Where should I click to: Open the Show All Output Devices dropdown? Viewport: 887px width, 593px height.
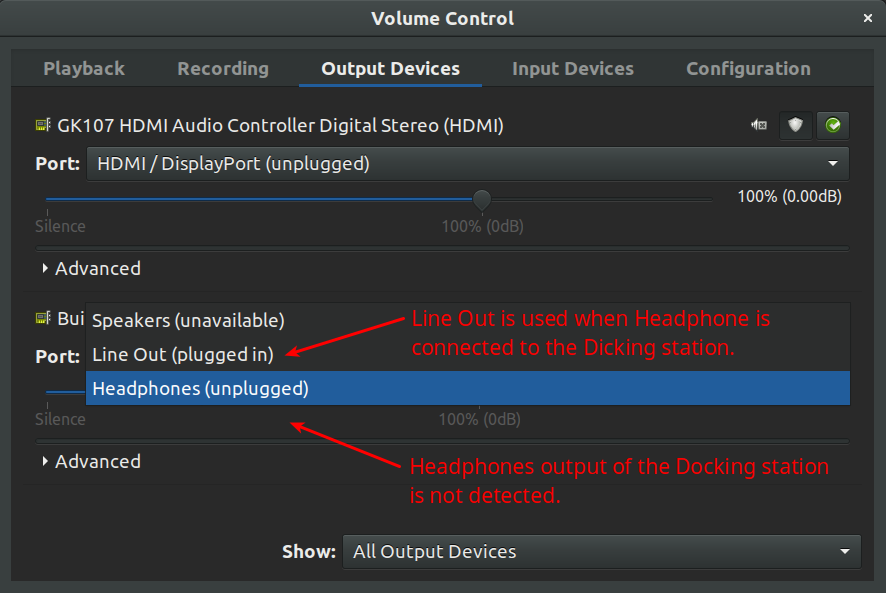600,551
